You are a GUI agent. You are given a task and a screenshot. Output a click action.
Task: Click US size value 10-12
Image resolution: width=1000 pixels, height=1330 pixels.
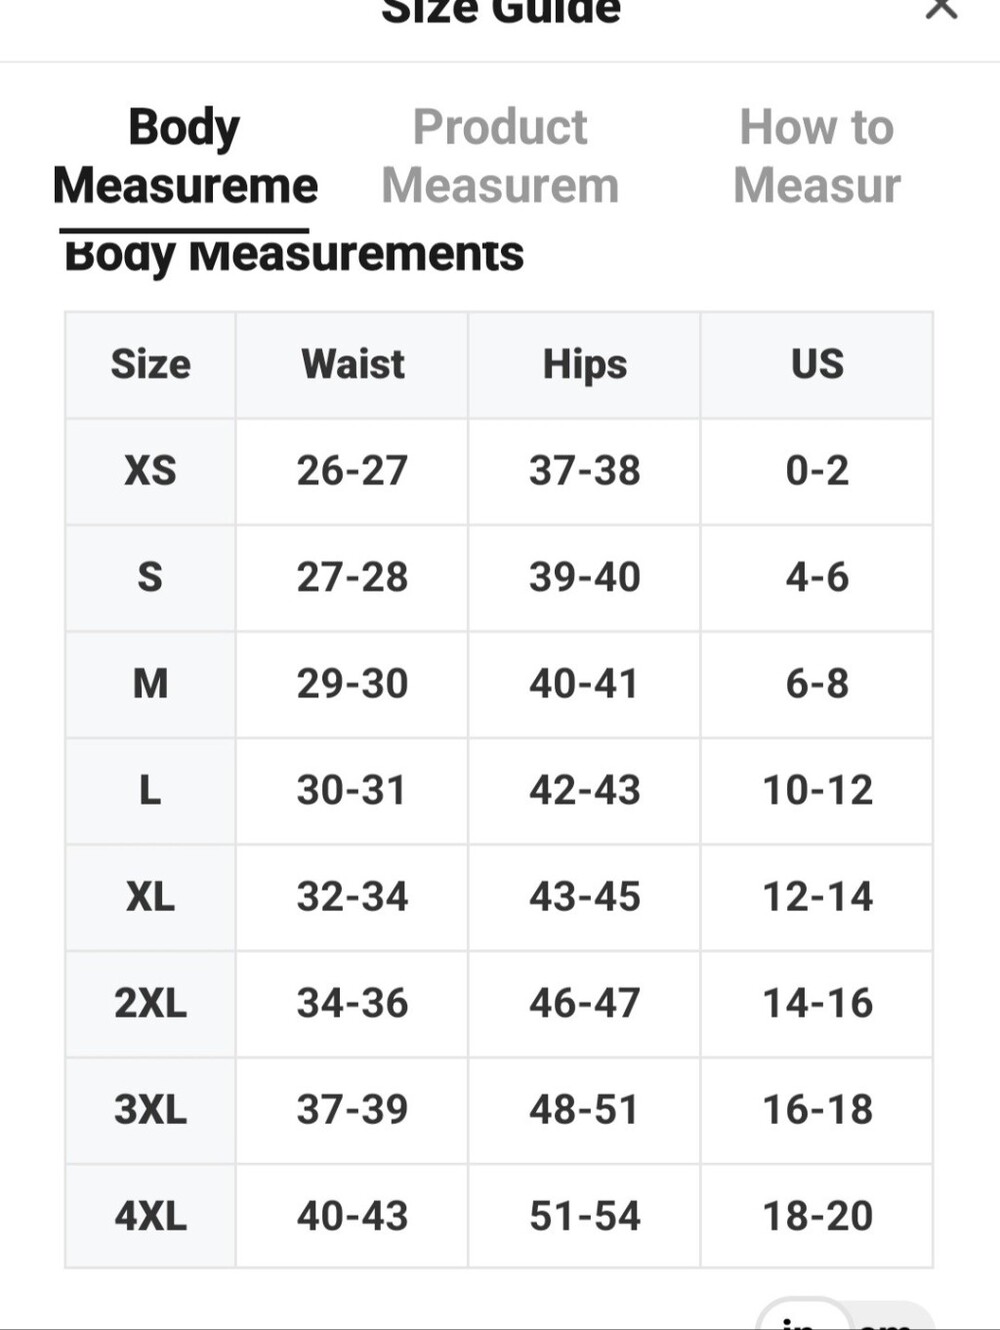pos(817,790)
